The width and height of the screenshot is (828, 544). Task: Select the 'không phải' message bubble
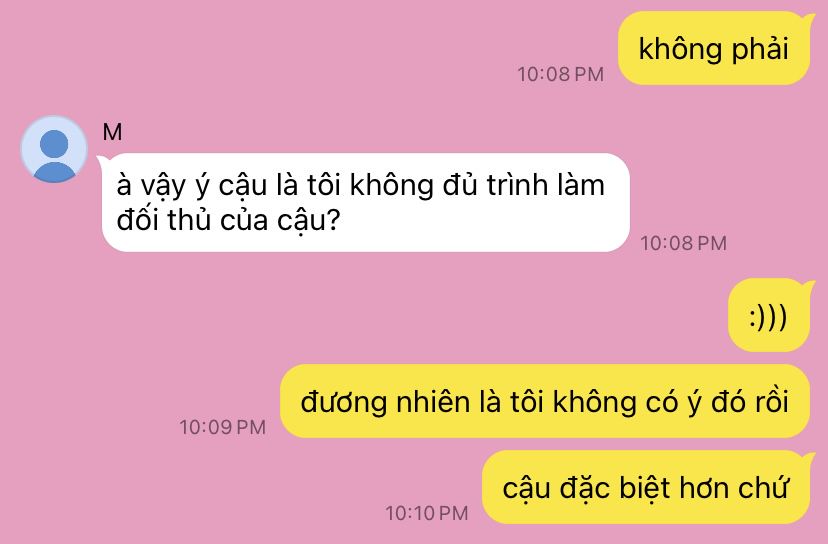point(713,48)
